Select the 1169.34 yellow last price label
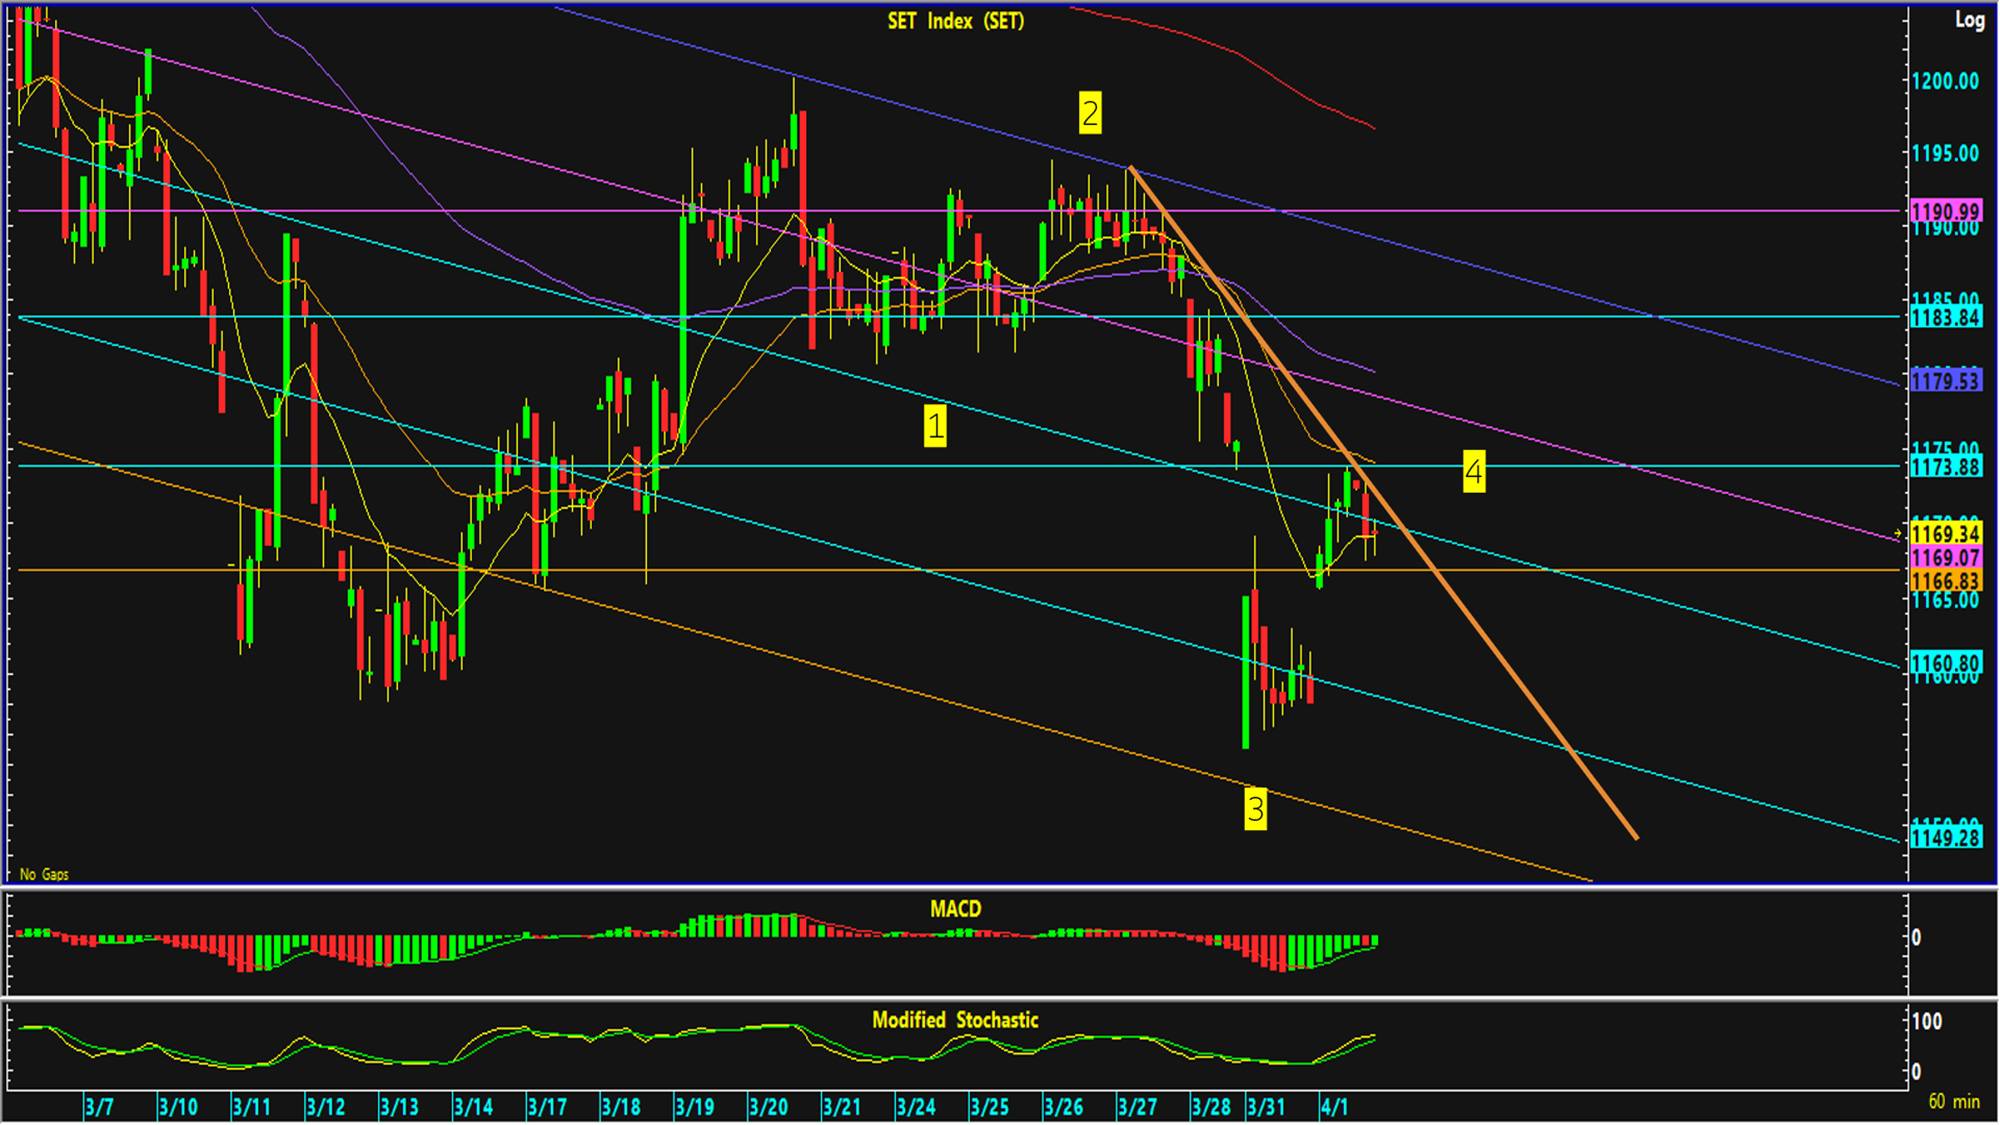 pyautogui.click(x=1946, y=534)
